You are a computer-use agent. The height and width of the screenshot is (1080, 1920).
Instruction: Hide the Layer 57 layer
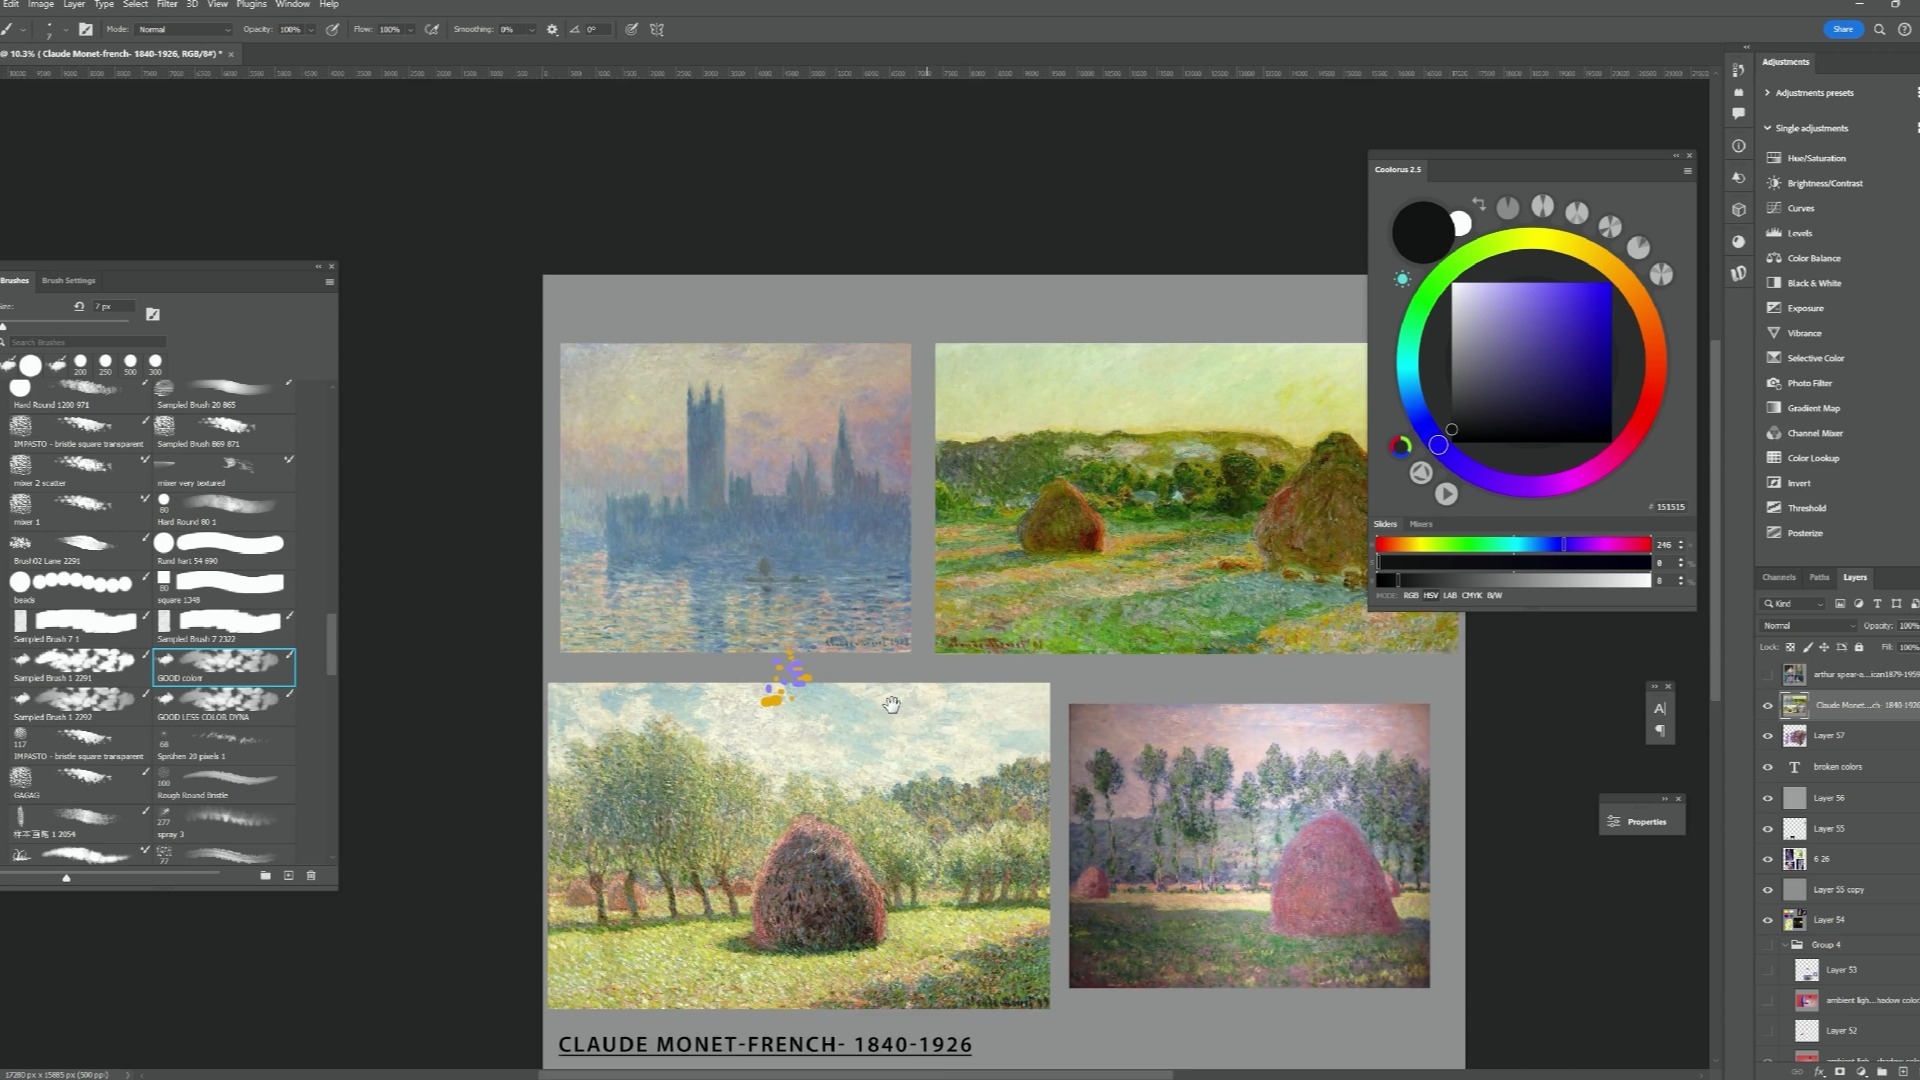click(x=1767, y=737)
